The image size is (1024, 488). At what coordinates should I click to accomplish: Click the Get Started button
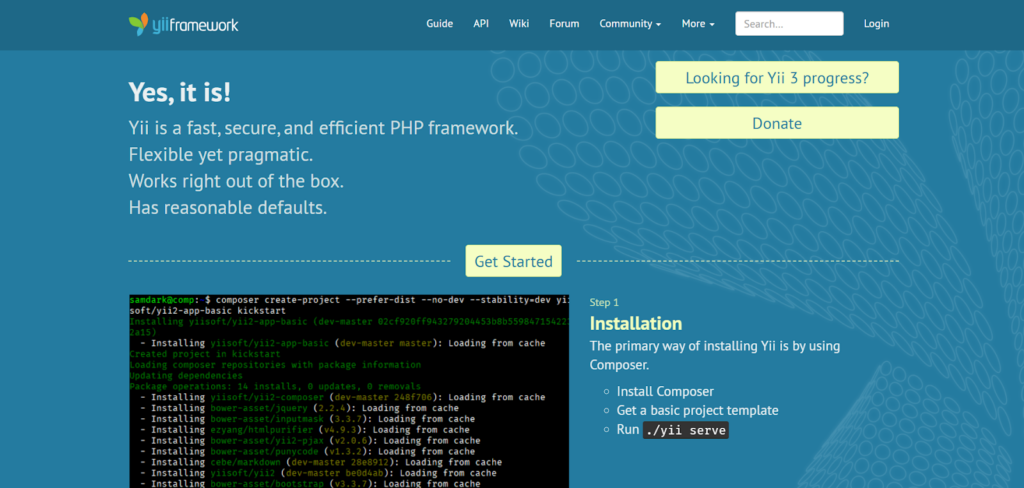coord(513,261)
